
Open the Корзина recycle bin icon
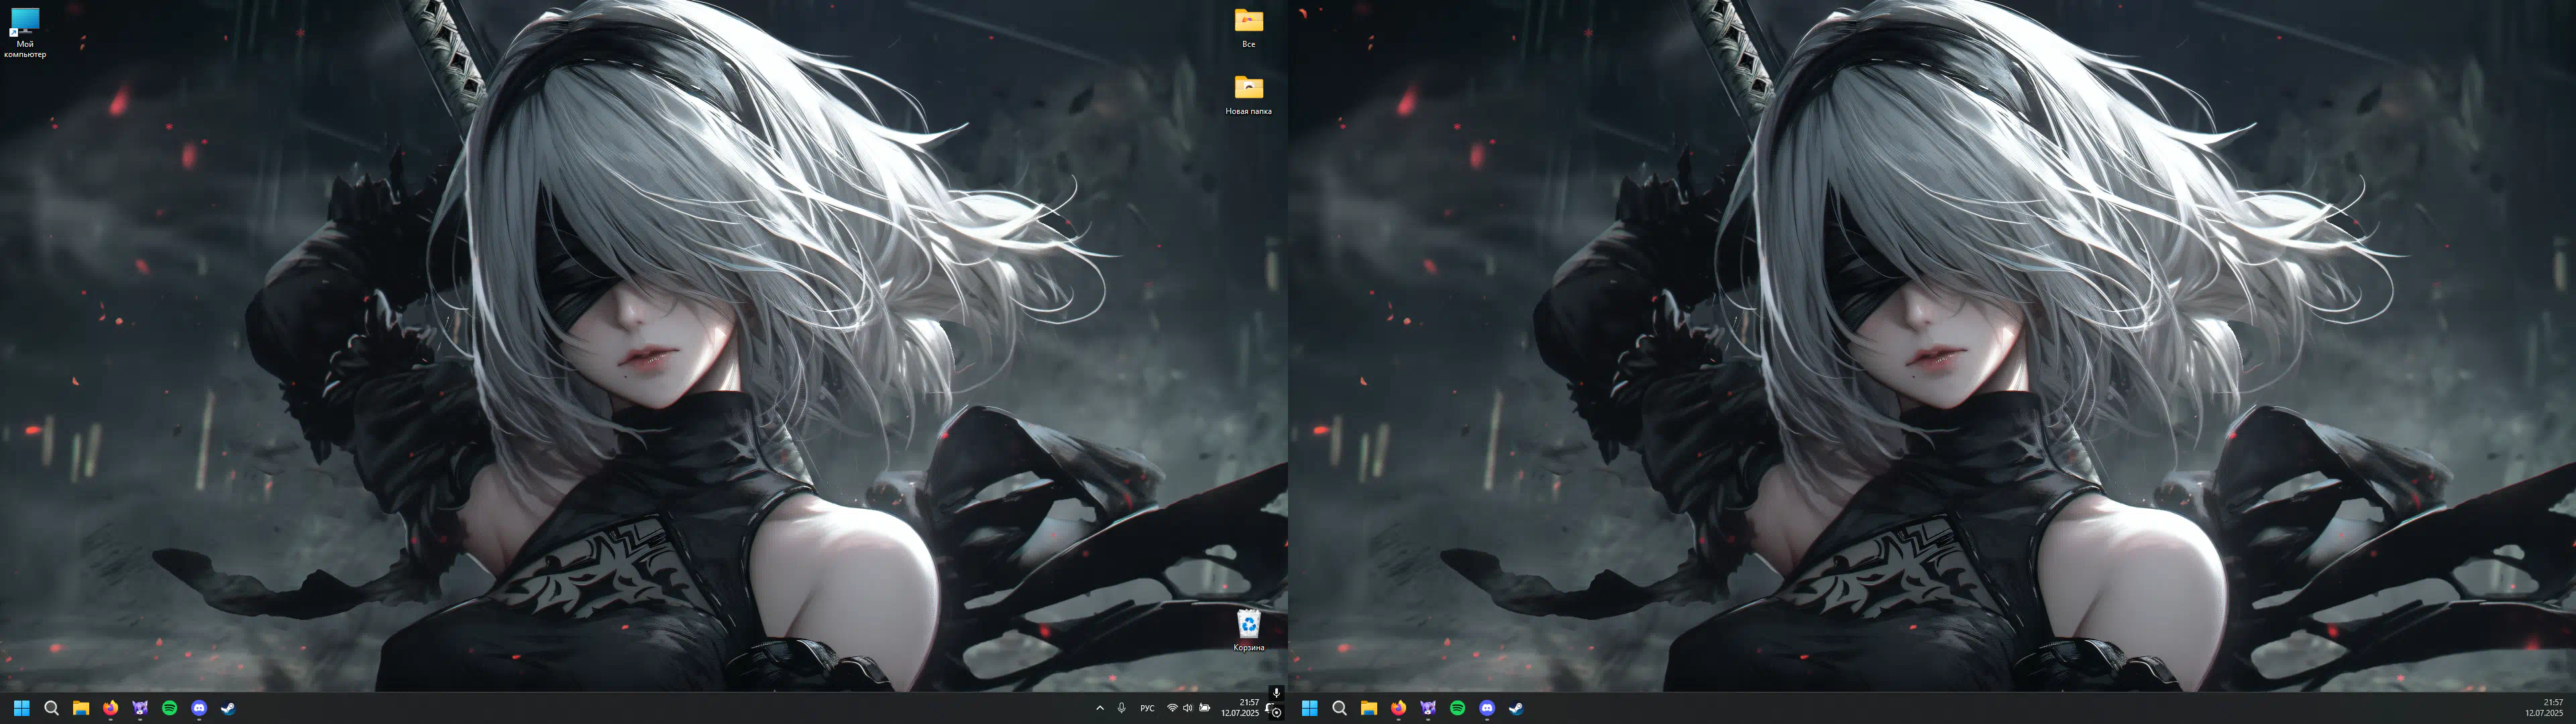tap(1248, 630)
